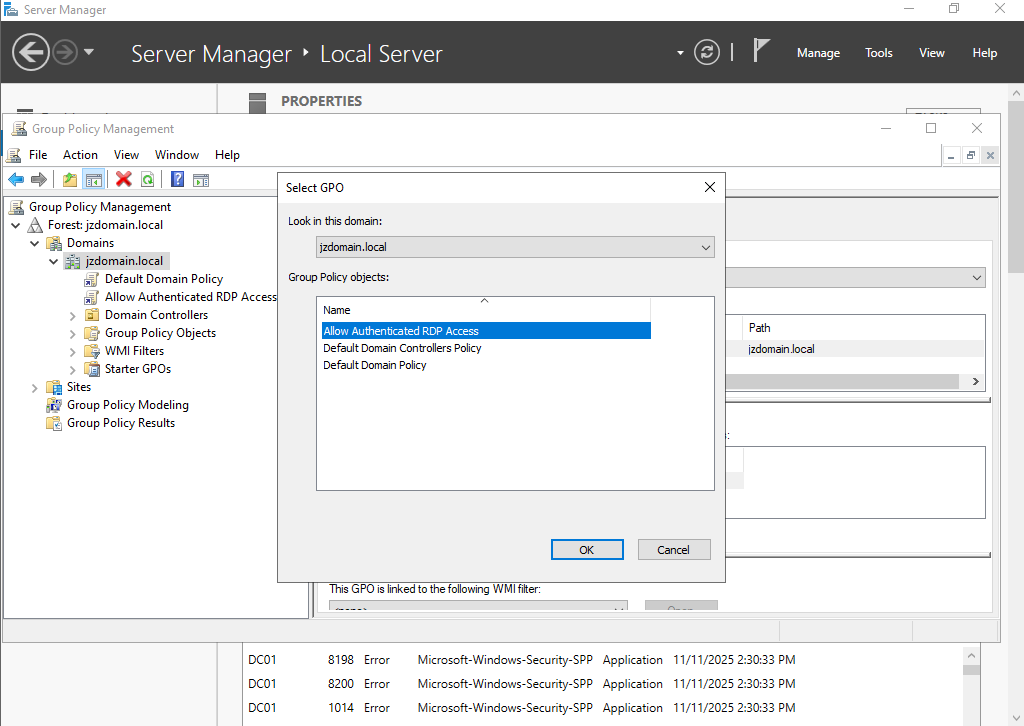The height and width of the screenshot is (726, 1024).
Task: Click the red Delete X icon in the toolbar
Action: pos(122,179)
